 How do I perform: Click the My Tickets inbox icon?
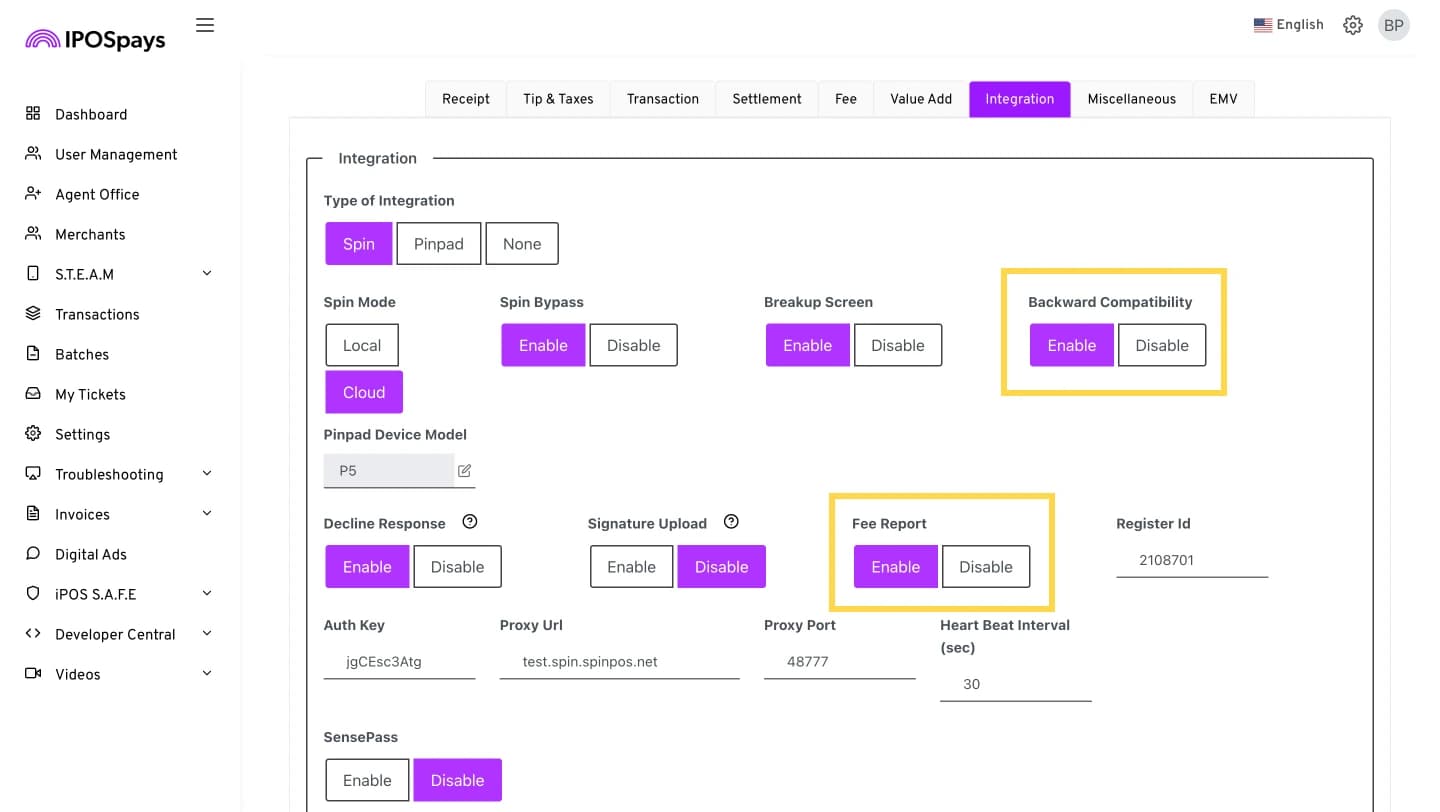coord(33,394)
